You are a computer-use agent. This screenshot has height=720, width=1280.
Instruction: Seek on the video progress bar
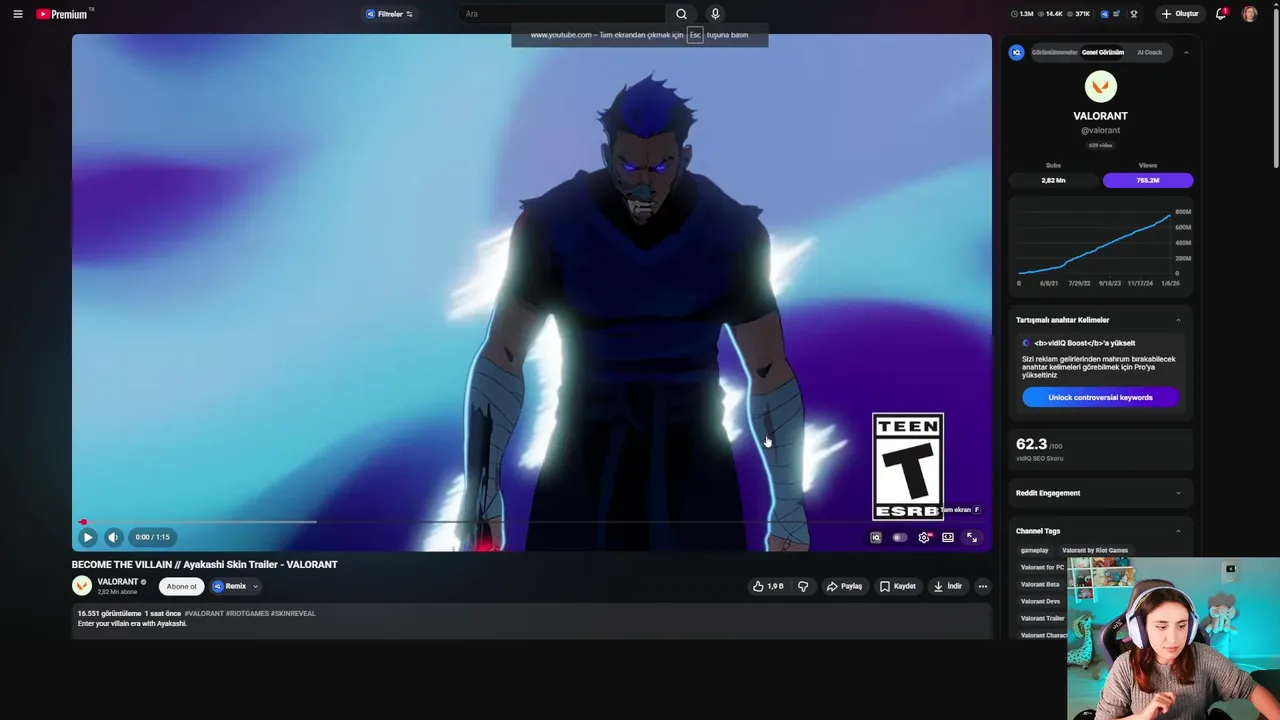coord(532,522)
